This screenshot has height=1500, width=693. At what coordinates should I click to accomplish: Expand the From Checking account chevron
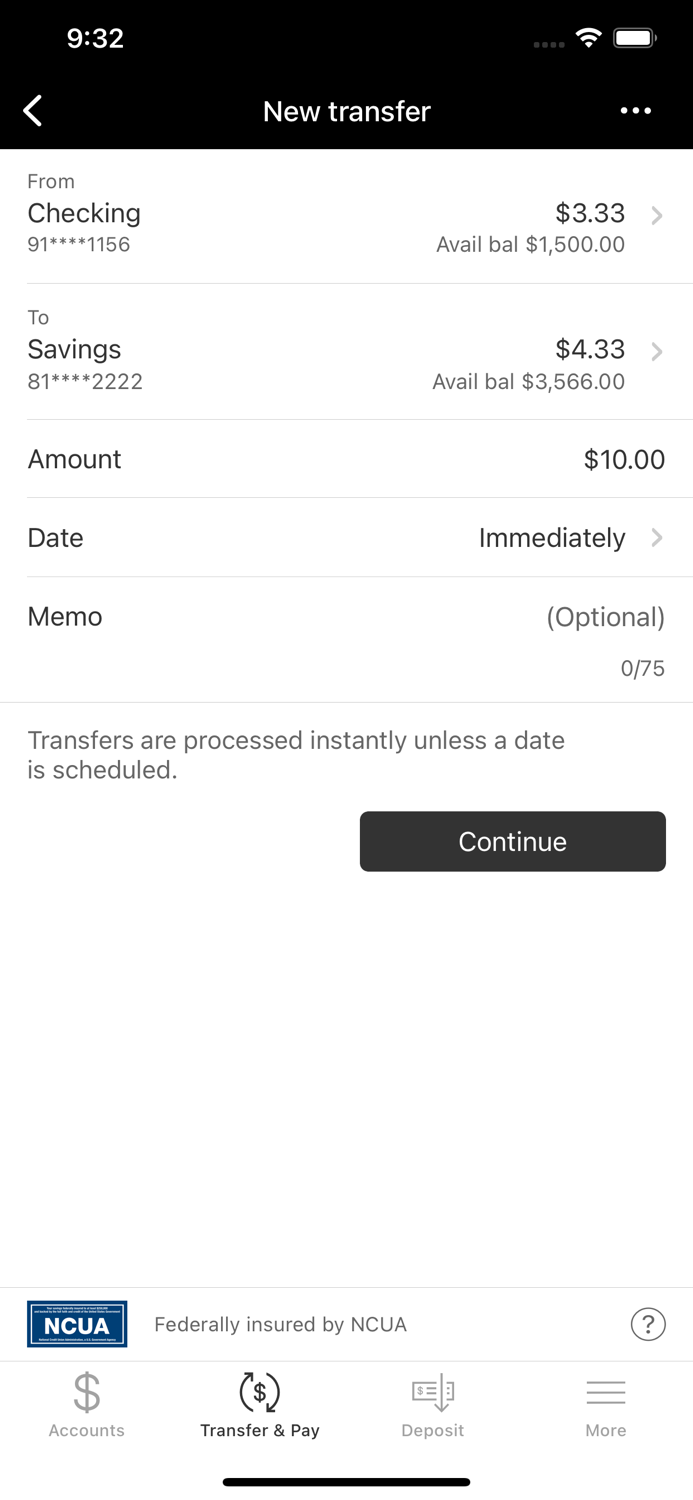[657, 215]
